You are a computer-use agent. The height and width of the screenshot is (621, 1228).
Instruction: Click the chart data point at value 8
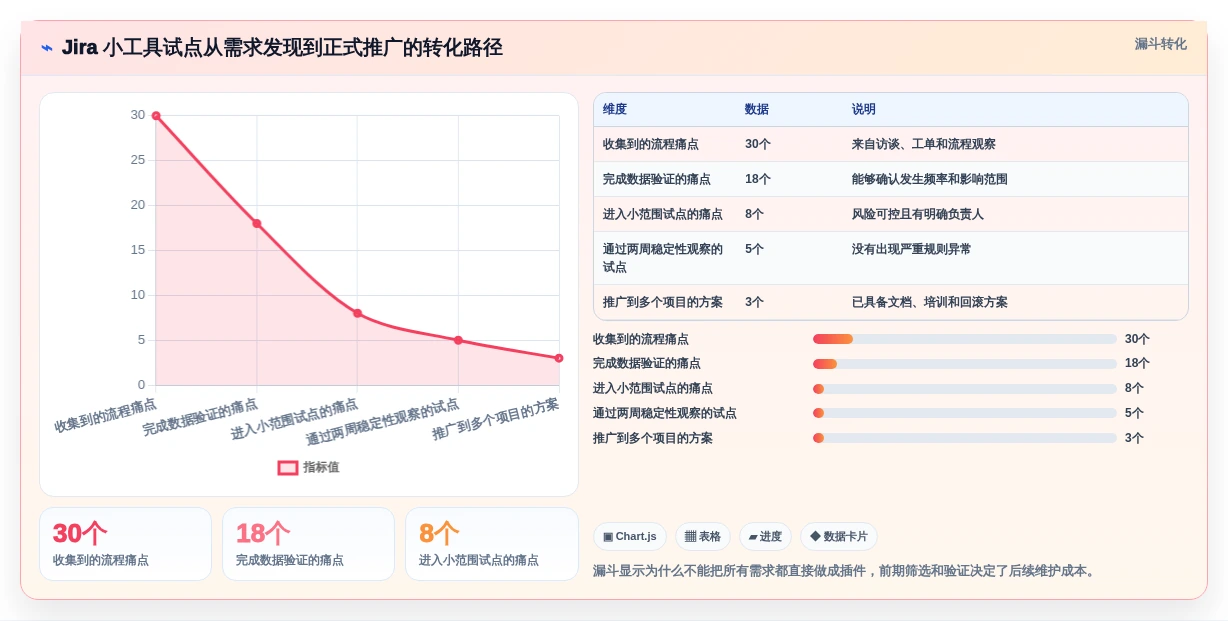click(357, 313)
